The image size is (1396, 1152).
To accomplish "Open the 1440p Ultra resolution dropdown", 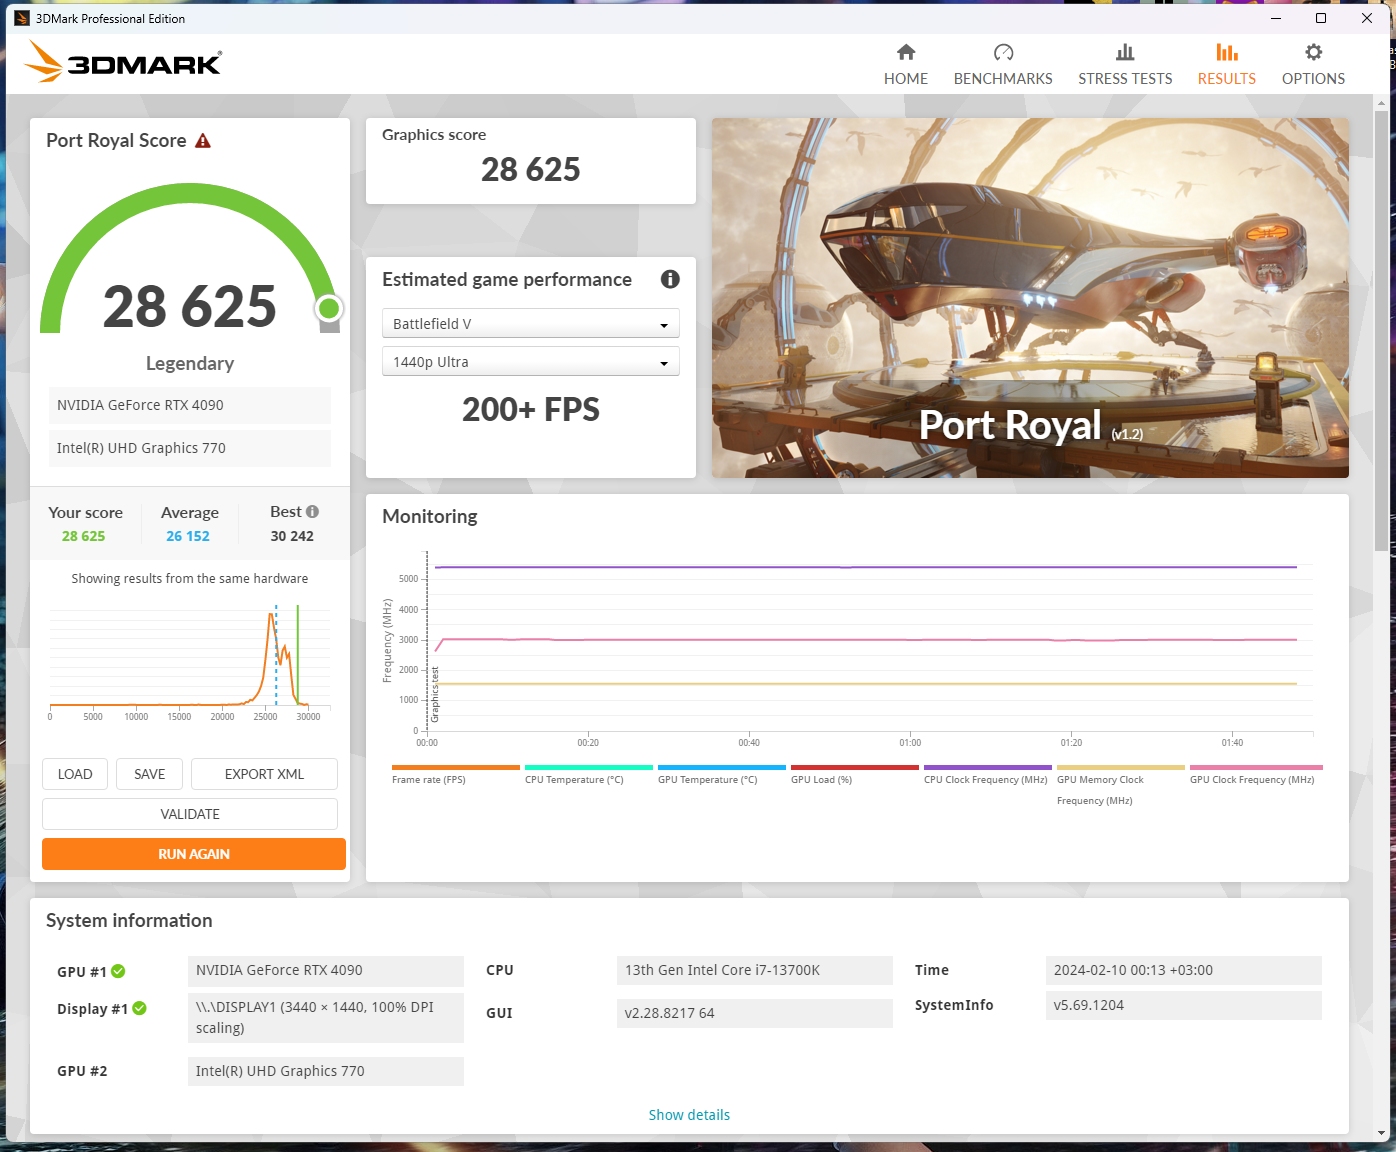I will click(x=531, y=362).
